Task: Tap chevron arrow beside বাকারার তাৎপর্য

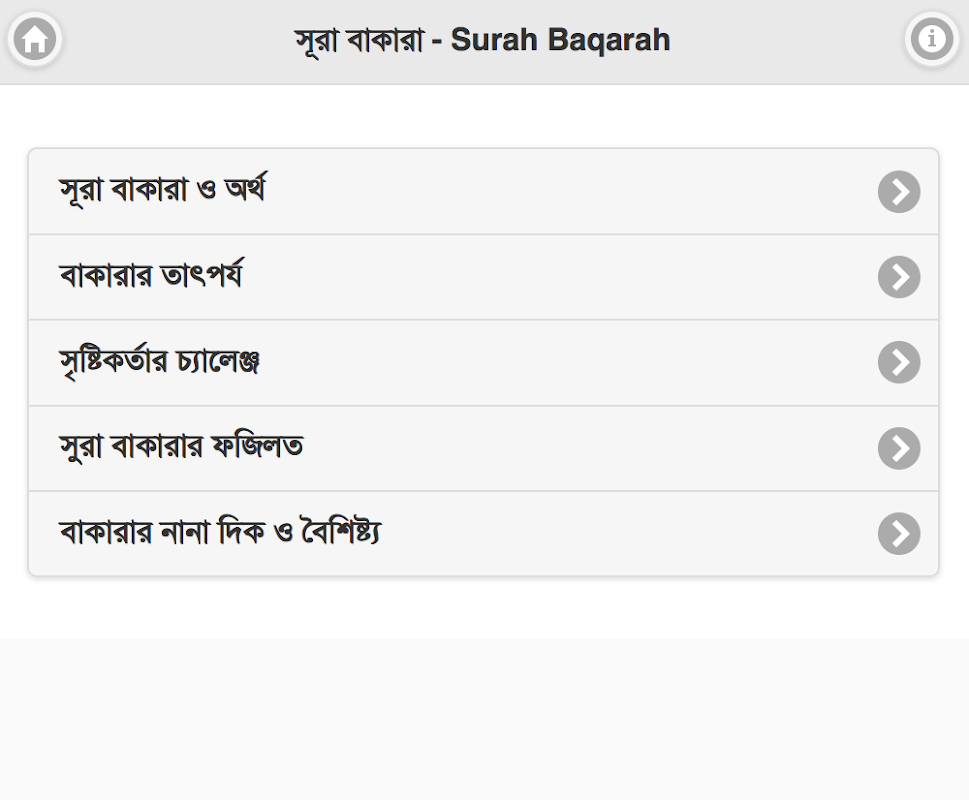Action: pos(899,277)
